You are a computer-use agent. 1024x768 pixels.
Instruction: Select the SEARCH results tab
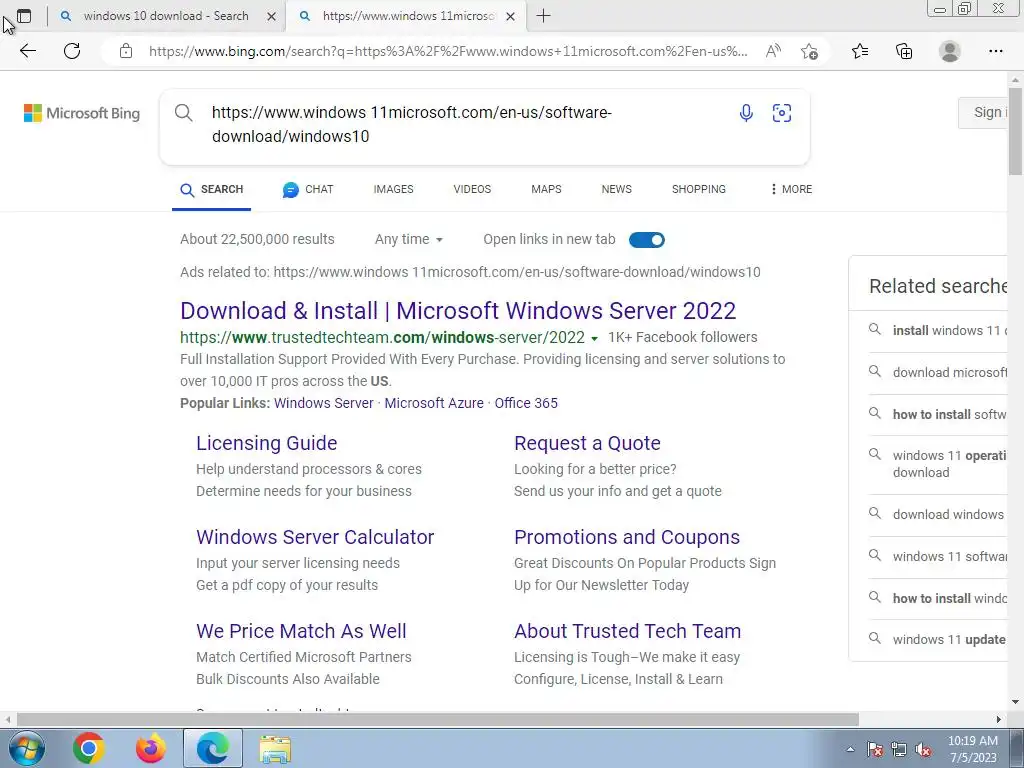point(212,189)
